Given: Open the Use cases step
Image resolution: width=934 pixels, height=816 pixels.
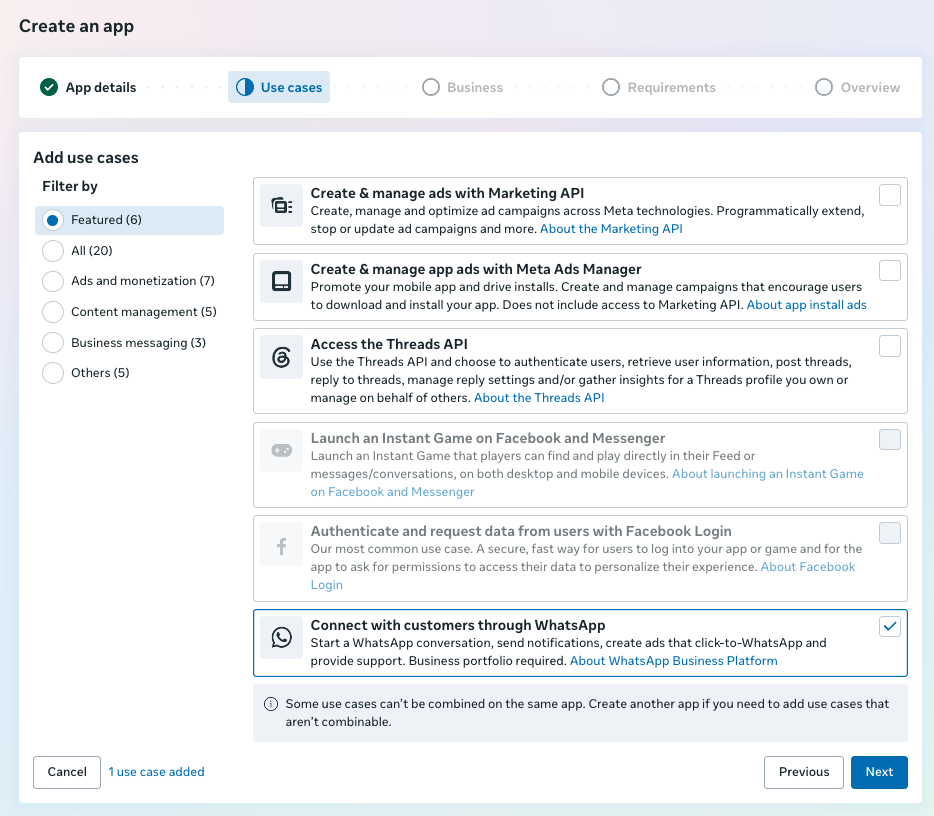Looking at the screenshot, I should 279,88.
